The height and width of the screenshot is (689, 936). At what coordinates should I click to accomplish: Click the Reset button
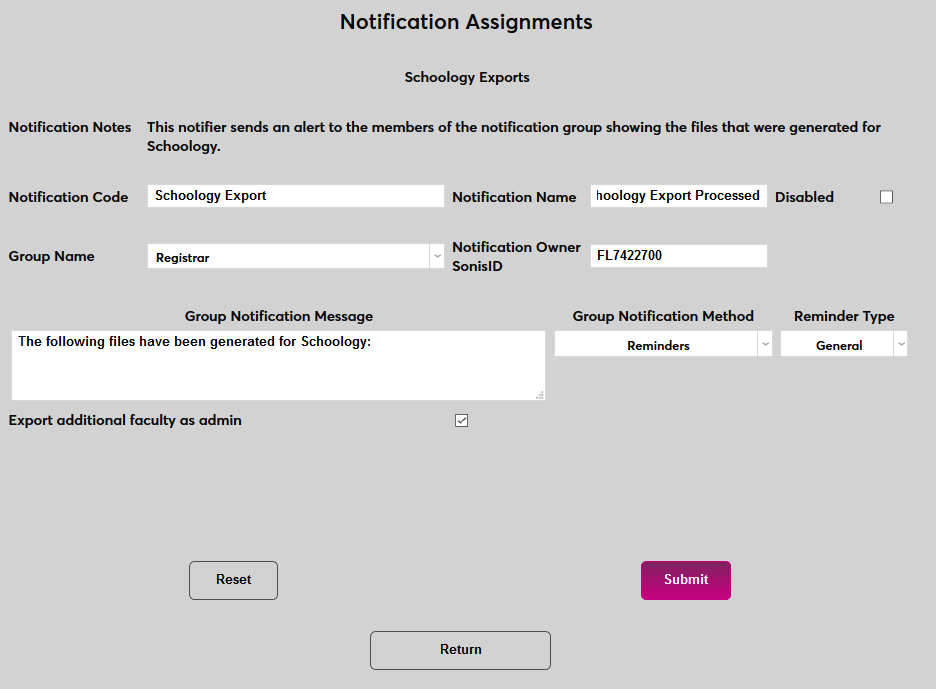click(x=233, y=580)
